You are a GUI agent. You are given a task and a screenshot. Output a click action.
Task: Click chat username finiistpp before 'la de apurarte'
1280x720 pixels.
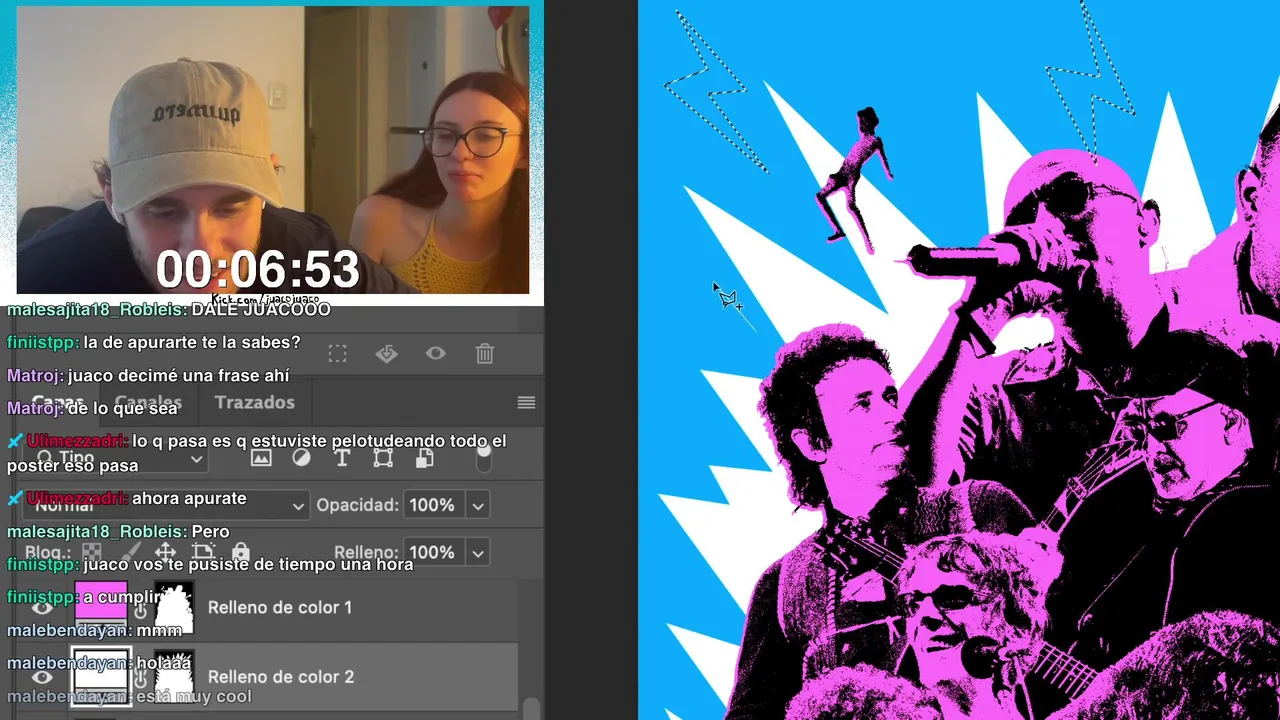tap(43, 342)
